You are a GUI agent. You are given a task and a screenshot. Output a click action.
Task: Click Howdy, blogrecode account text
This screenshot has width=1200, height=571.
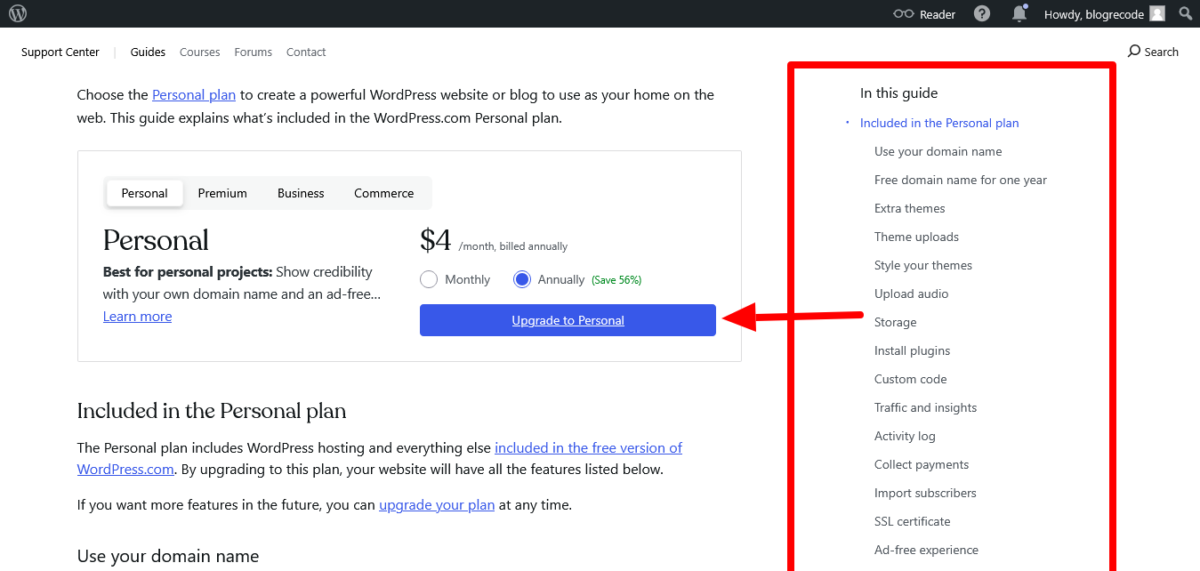coord(1094,14)
